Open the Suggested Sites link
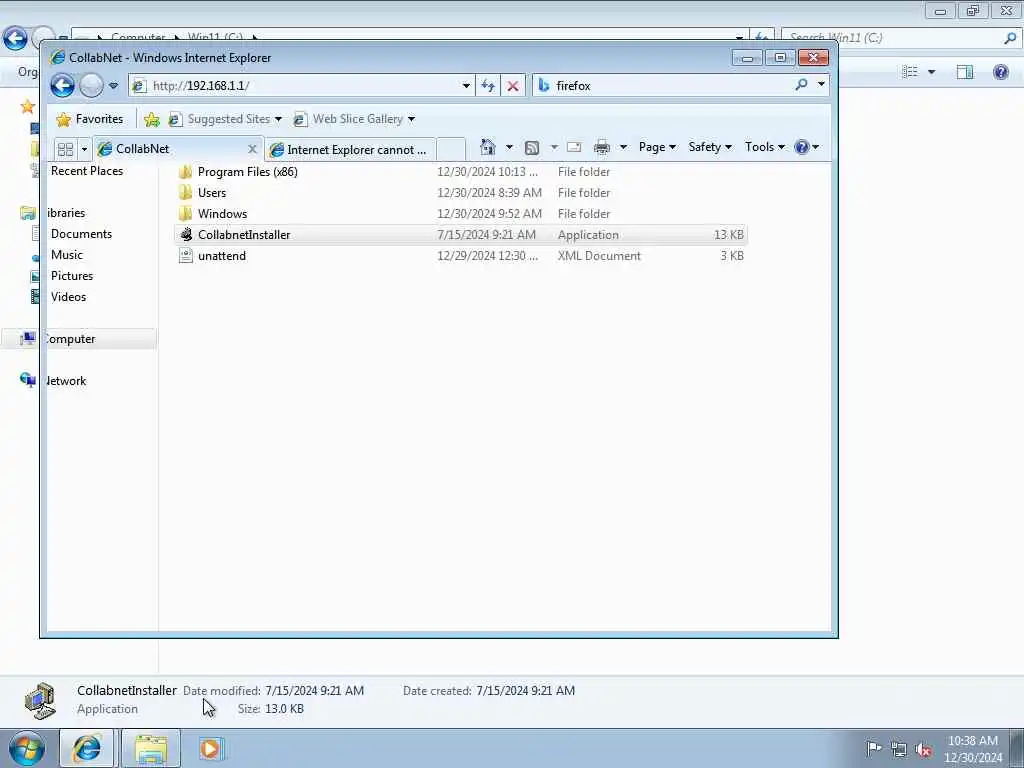 [219, 119]
